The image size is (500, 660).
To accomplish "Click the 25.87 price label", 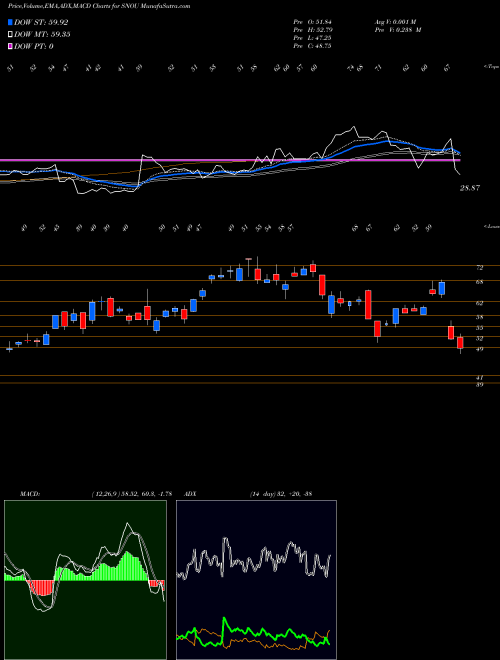I will tap(470, 188).
